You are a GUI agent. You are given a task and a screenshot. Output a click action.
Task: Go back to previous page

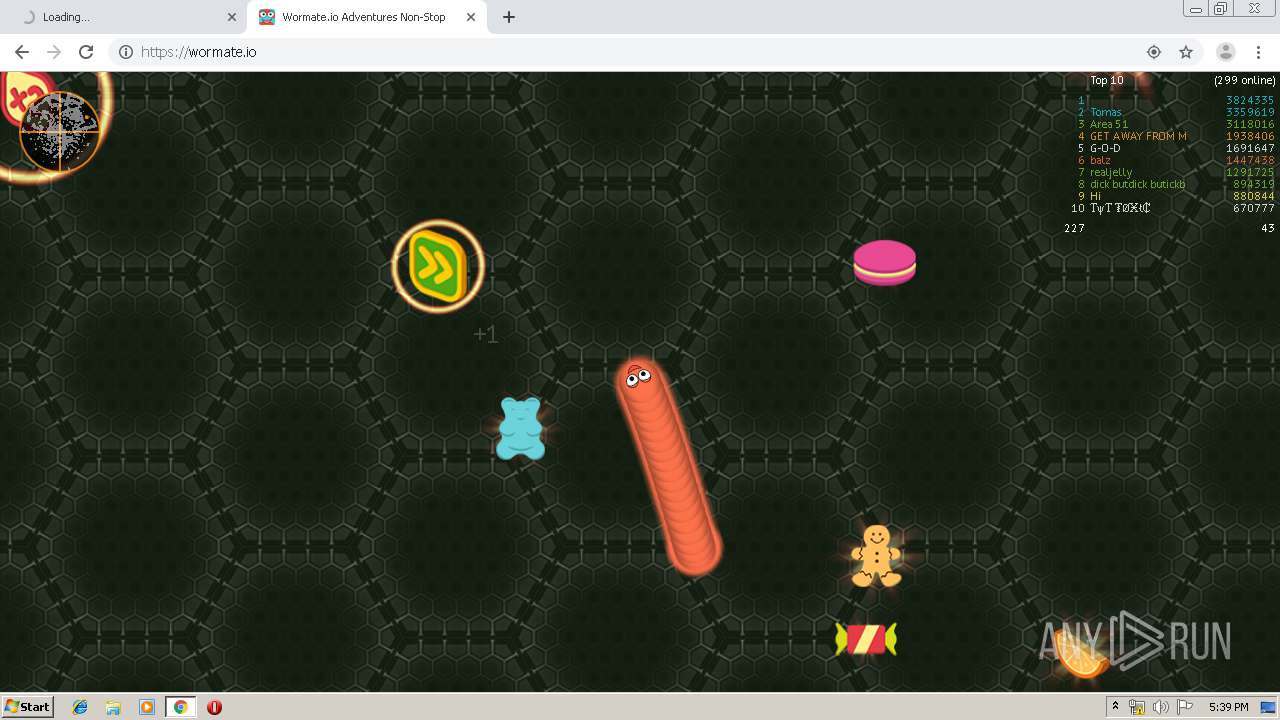pyautogui.click(x=22, y=52)
